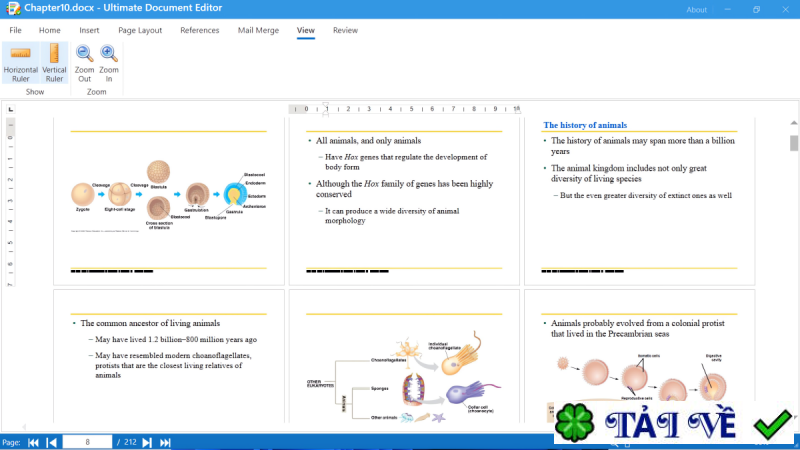Click the About link in title bar
The height and width of the screenshot is (450, 800).
696,10
